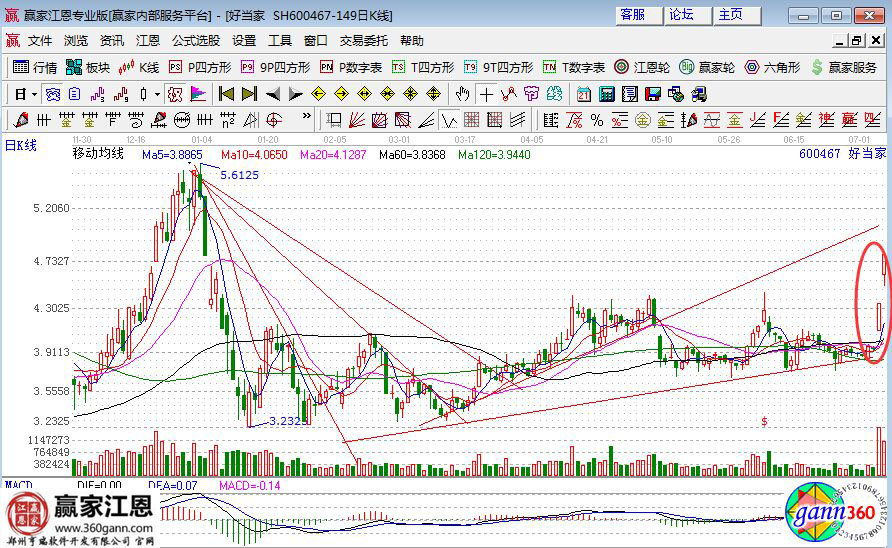
Task: Open the 交易委托 menu
Action: 364,41
